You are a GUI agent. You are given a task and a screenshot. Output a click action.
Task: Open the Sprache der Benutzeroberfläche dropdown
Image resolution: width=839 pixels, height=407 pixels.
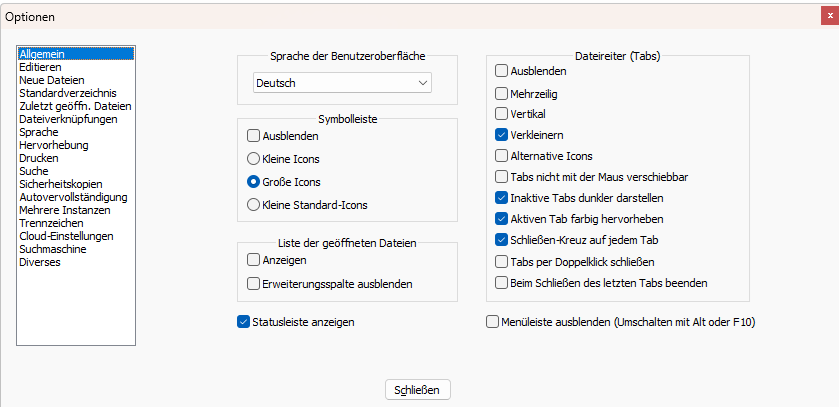click(342, 82)
